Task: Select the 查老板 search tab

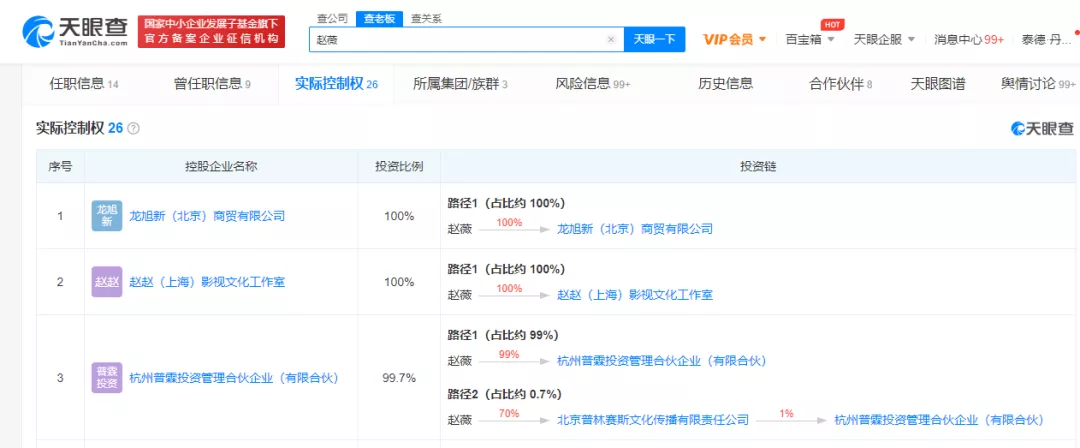Action: coord(380,19)
